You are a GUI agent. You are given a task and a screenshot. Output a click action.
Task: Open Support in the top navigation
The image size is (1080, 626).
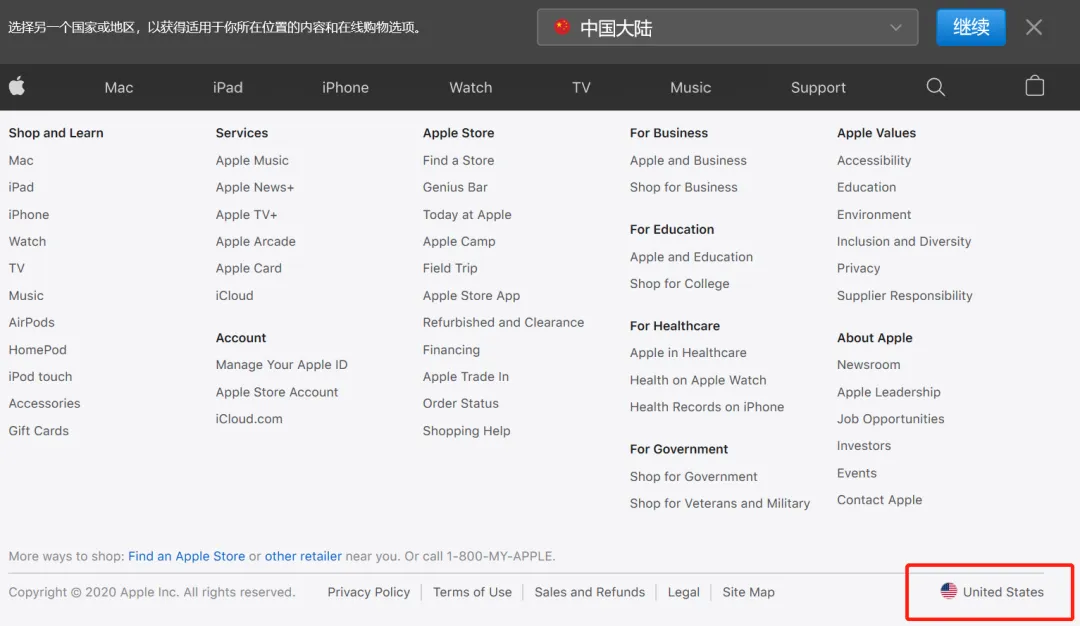pos(818,87)
